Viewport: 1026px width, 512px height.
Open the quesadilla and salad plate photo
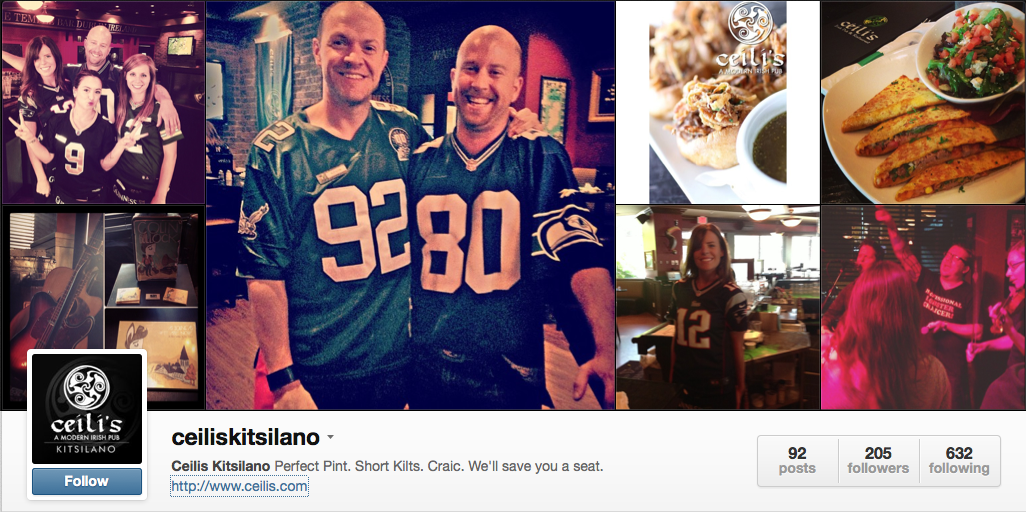[923, 102]
